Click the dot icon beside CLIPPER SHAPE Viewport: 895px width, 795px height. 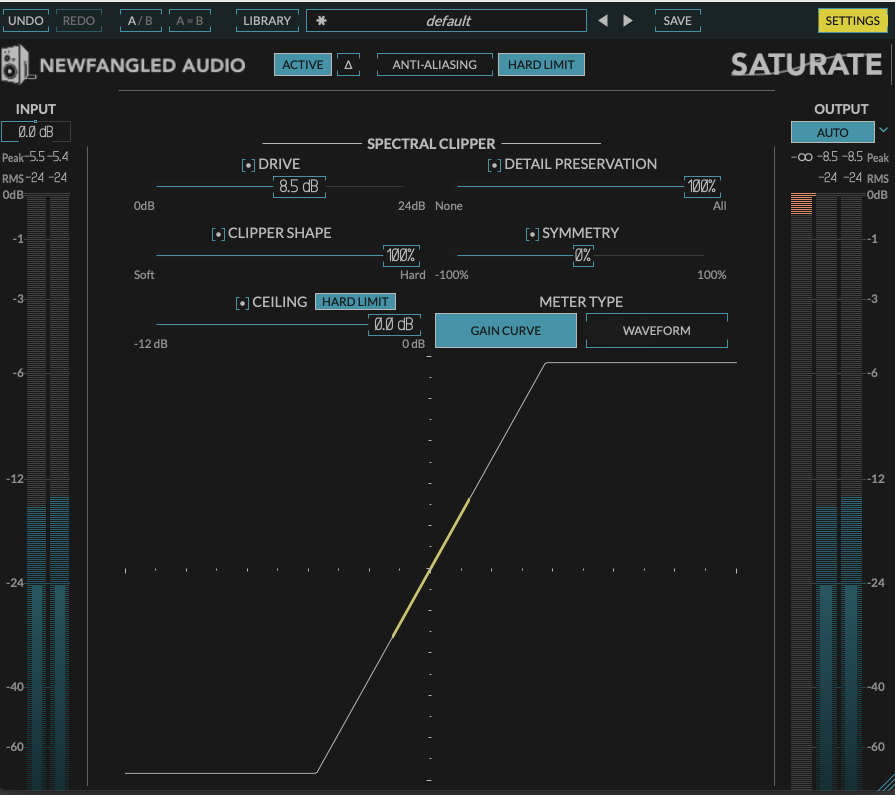[217, 233]
